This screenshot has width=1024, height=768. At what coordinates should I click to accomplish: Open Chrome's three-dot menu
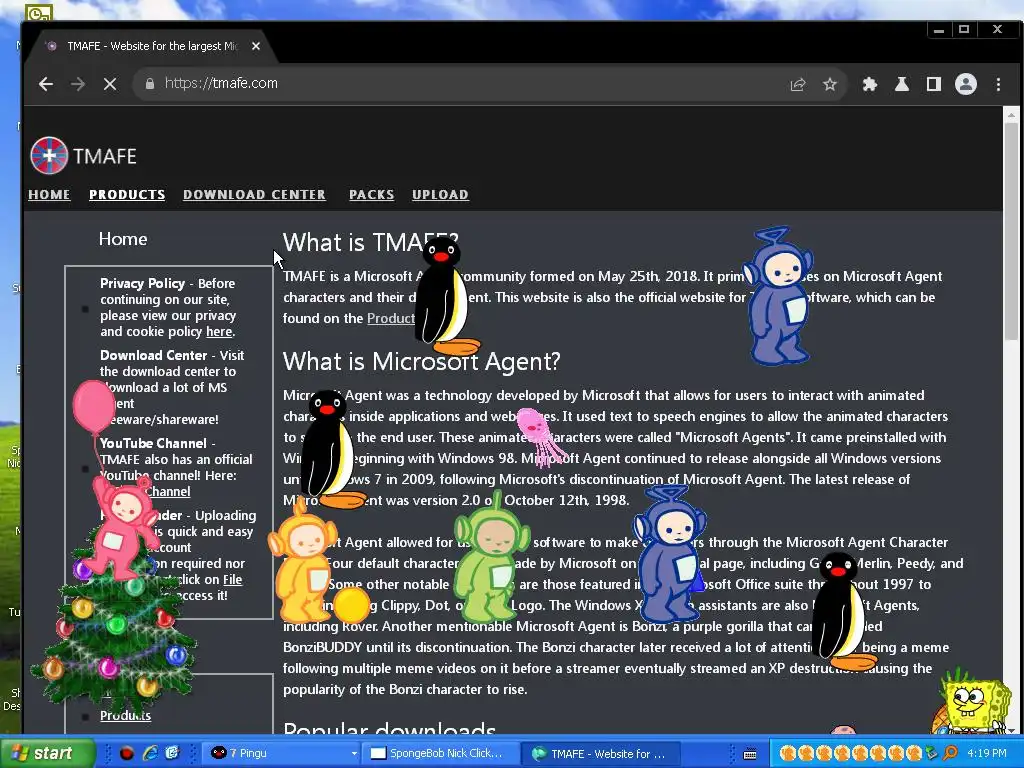[x=998, y=84]
